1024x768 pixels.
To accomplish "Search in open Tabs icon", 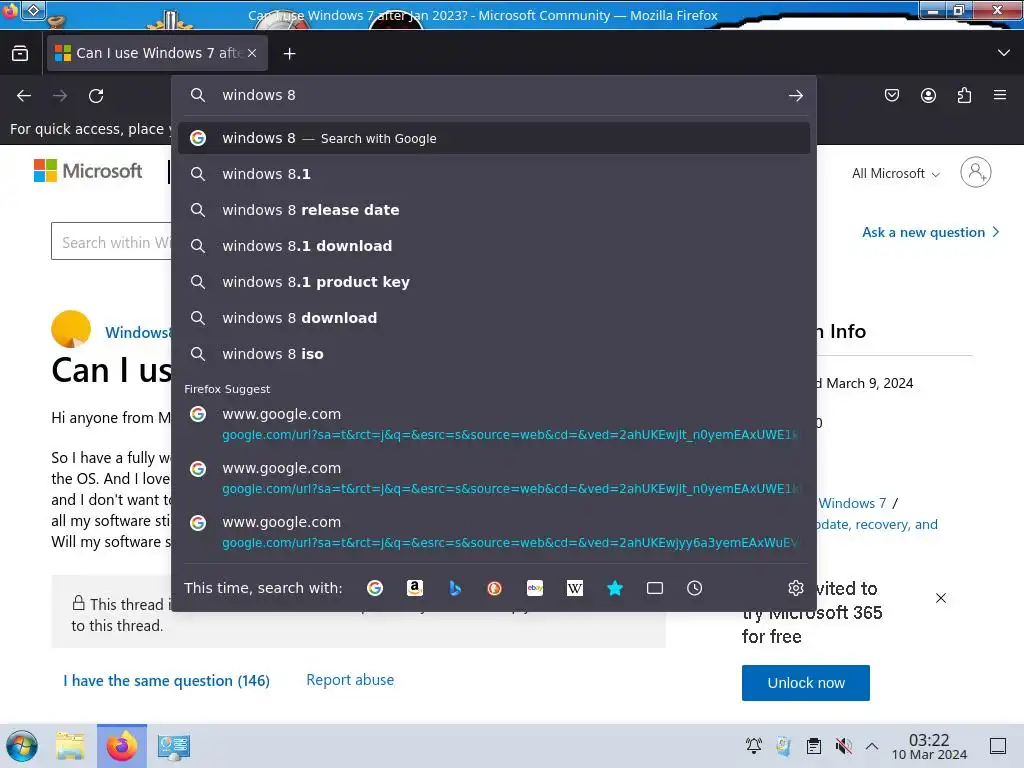I will coord(655,588).
